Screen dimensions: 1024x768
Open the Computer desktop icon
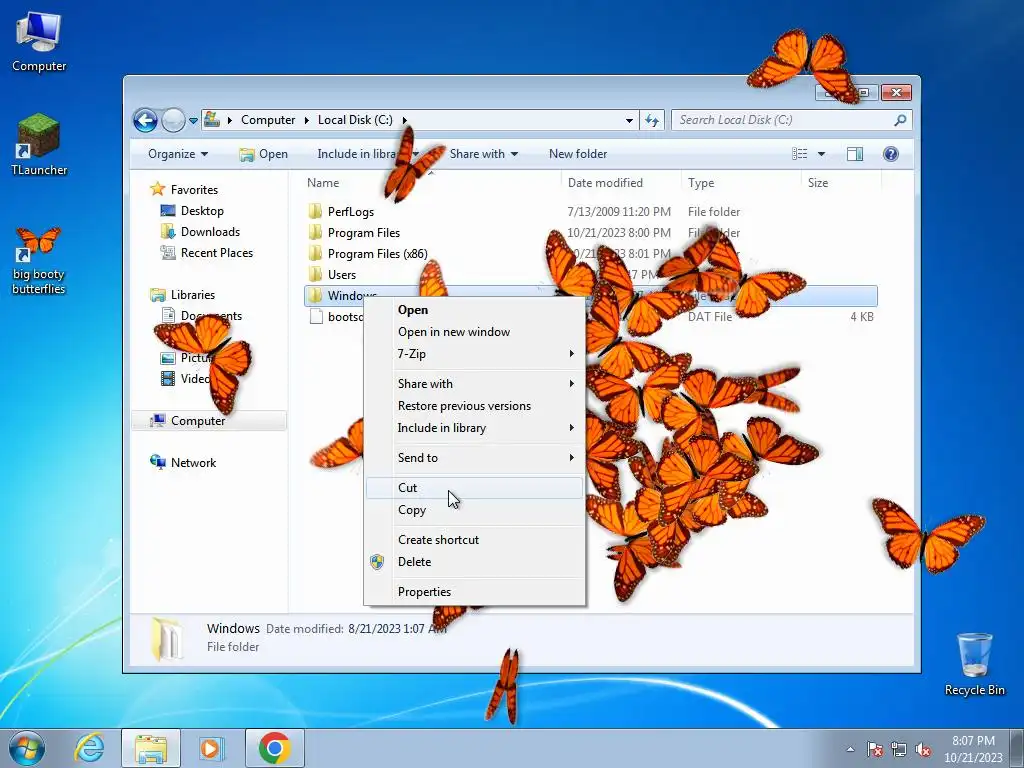coord(39,43)
